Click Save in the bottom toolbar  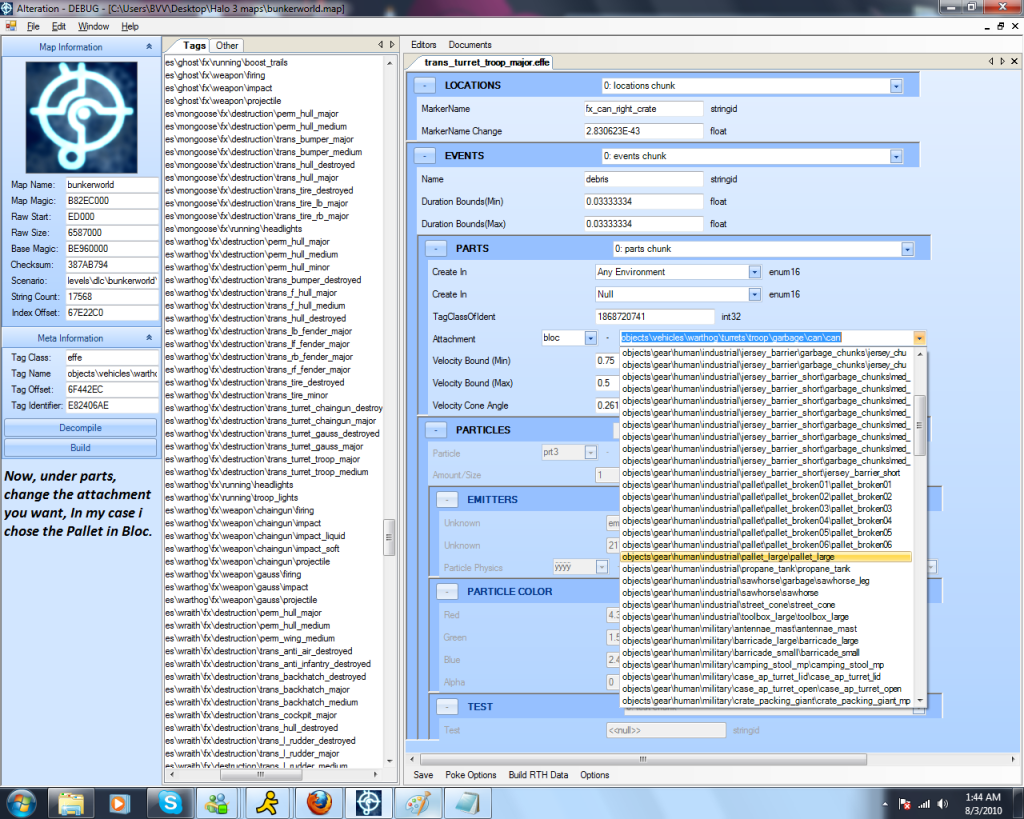423,775
